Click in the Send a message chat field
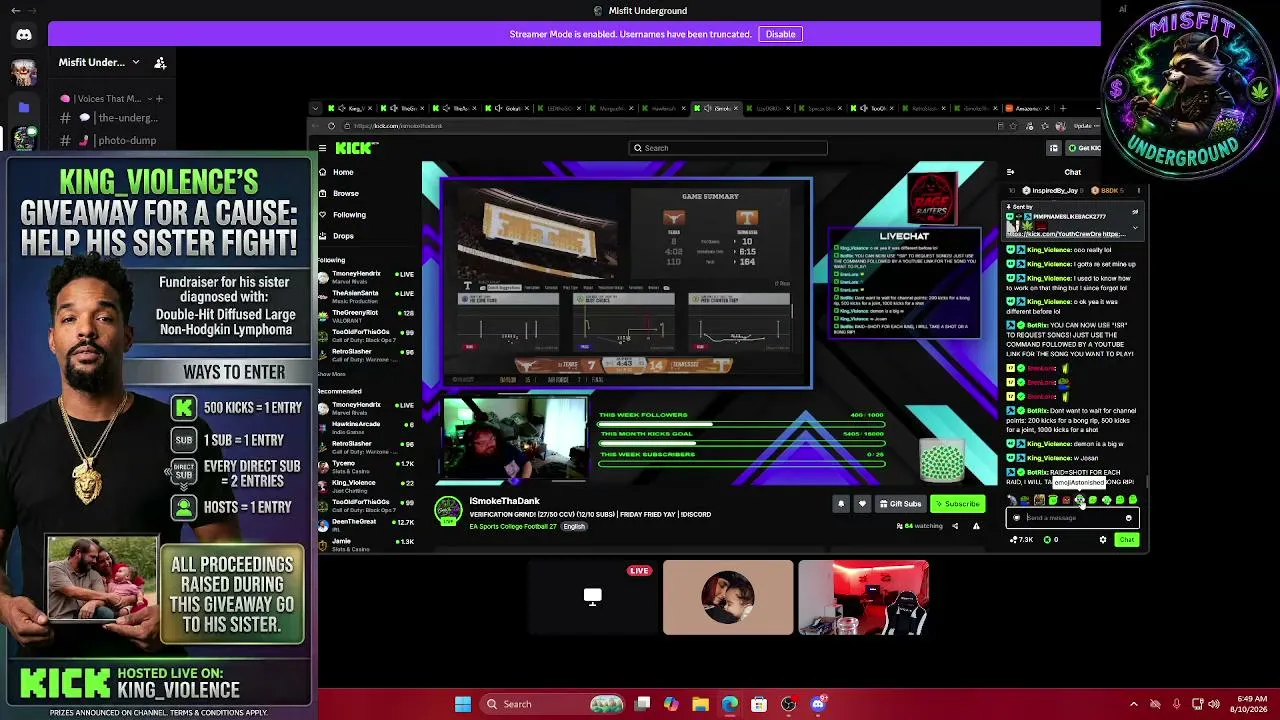 tap(1072, 518)
